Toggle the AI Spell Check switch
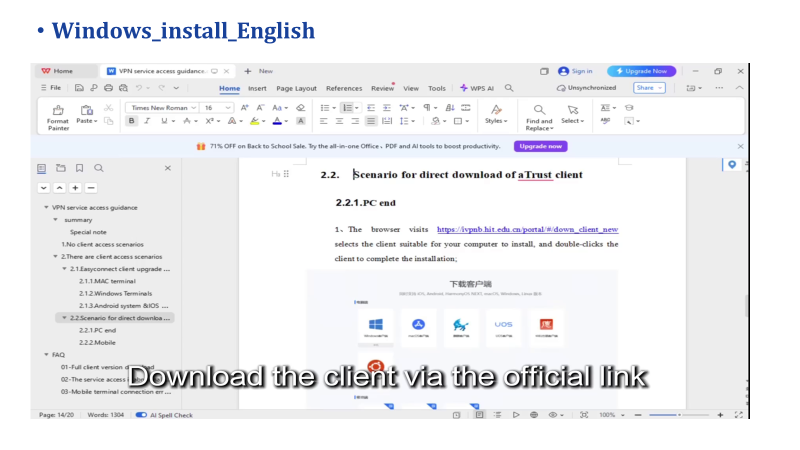Screen dimensions: 800x450 point(141,415)
